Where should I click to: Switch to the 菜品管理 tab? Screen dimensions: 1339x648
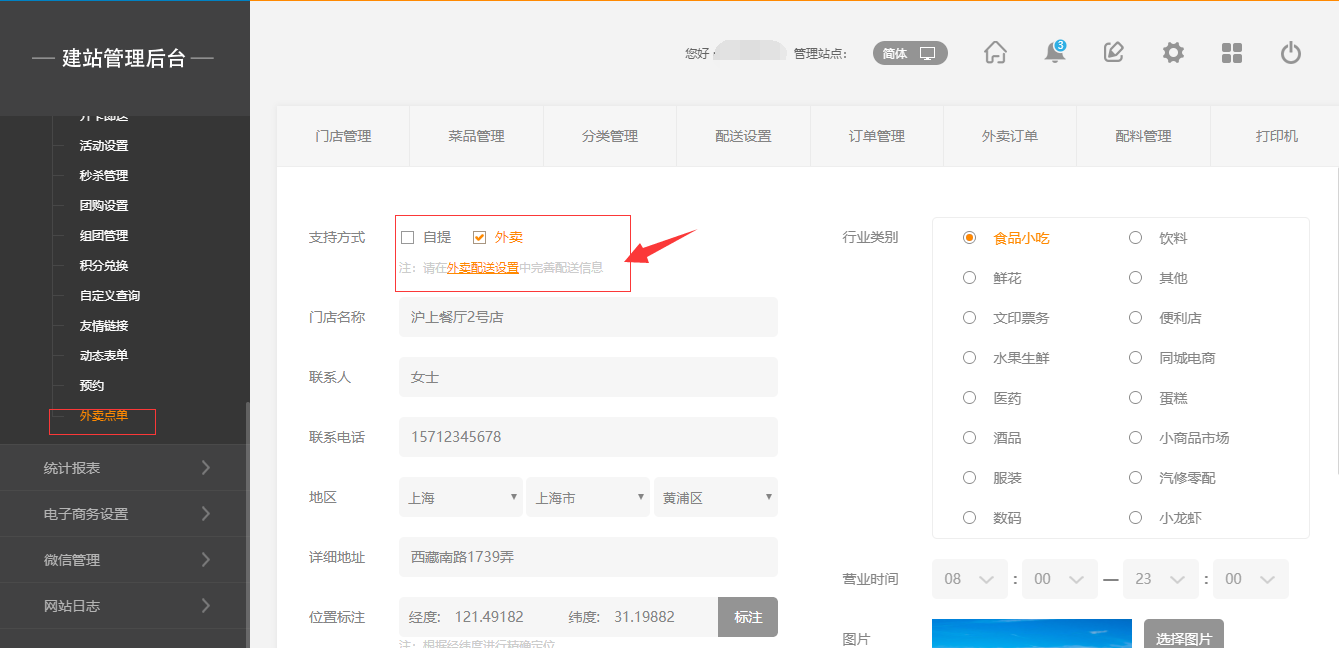[476, 136]
